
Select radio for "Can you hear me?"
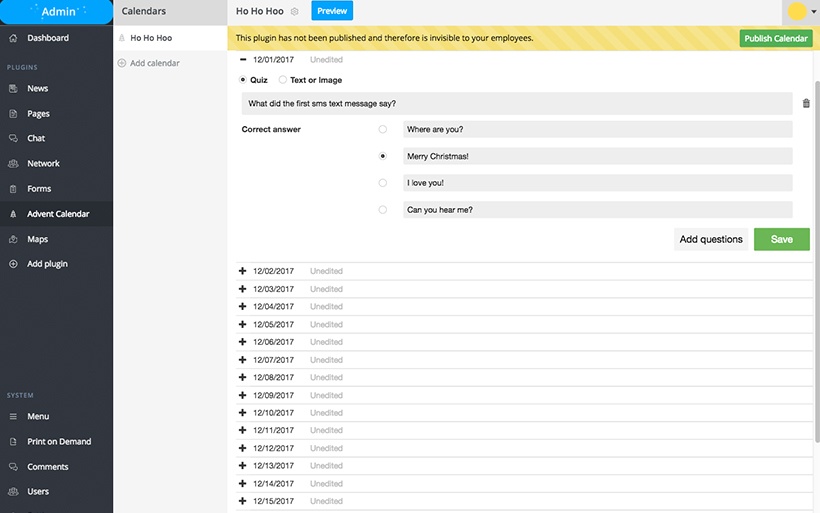(383, 210)
